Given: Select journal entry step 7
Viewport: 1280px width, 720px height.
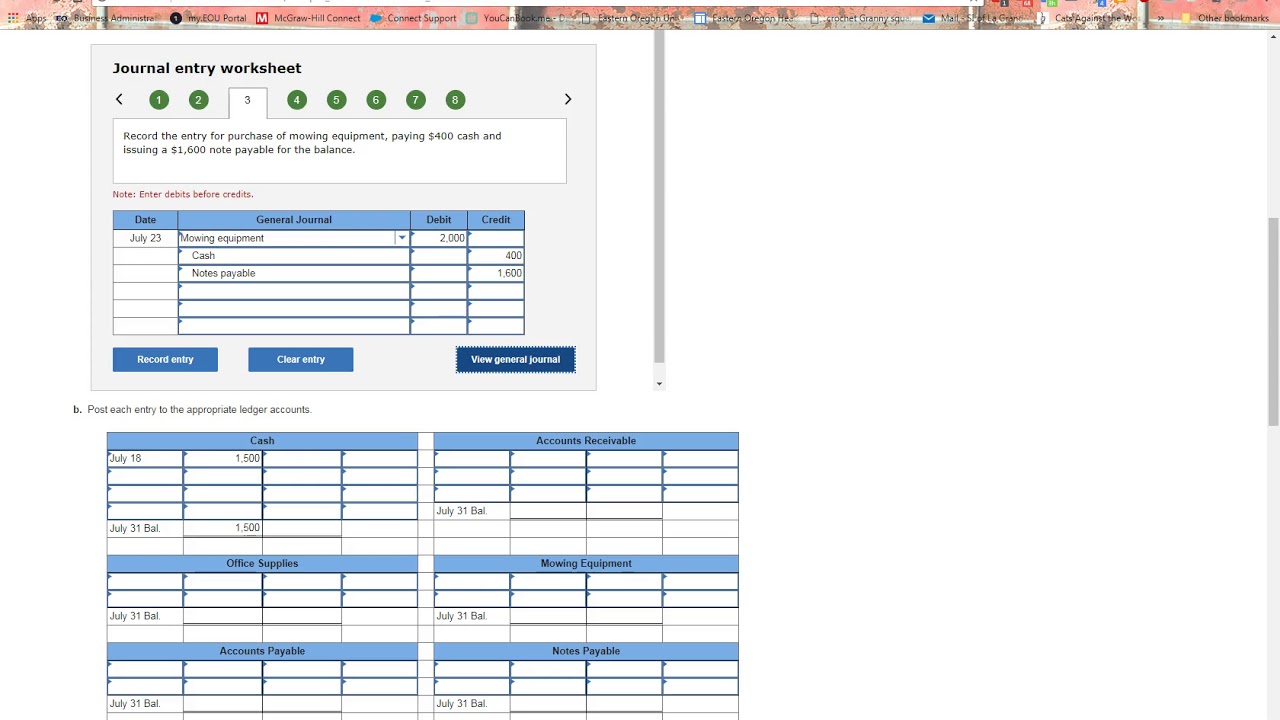Looking at the screenshot, I should 416,99.
